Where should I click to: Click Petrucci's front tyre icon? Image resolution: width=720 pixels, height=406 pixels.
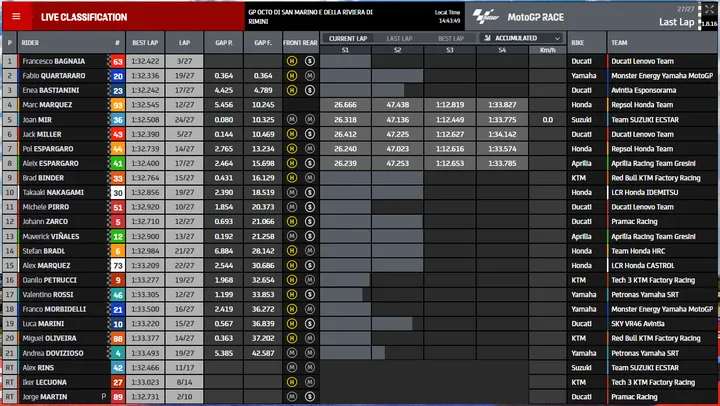292,280
